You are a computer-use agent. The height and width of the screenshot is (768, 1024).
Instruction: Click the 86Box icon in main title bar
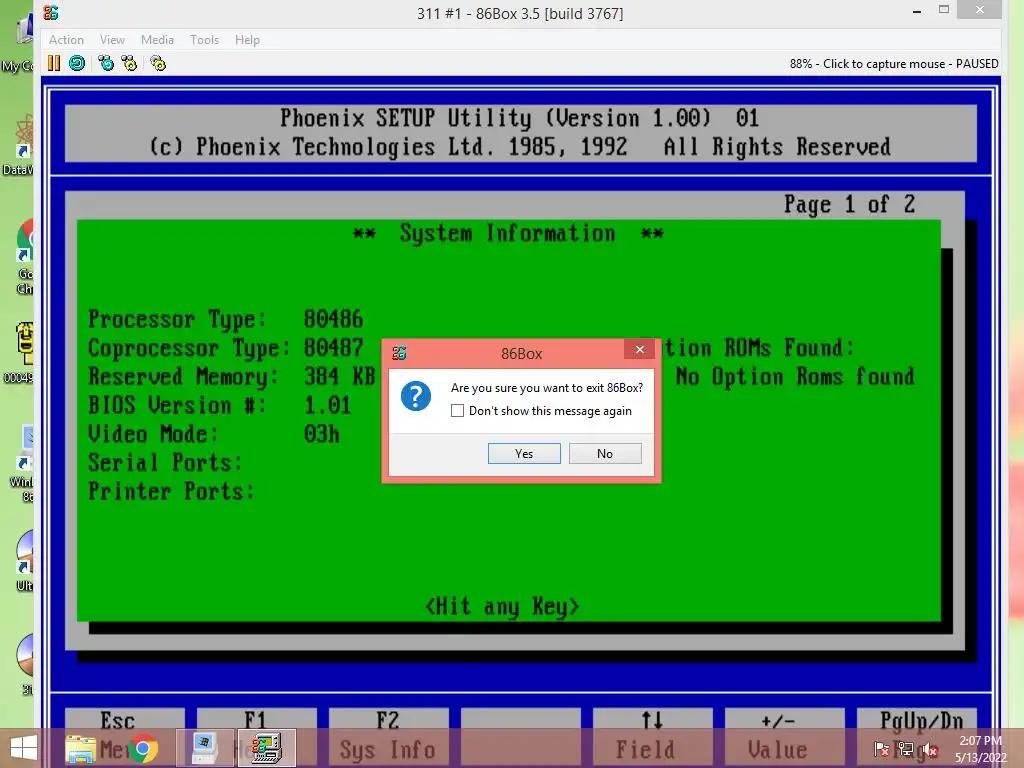coord(51,12)
